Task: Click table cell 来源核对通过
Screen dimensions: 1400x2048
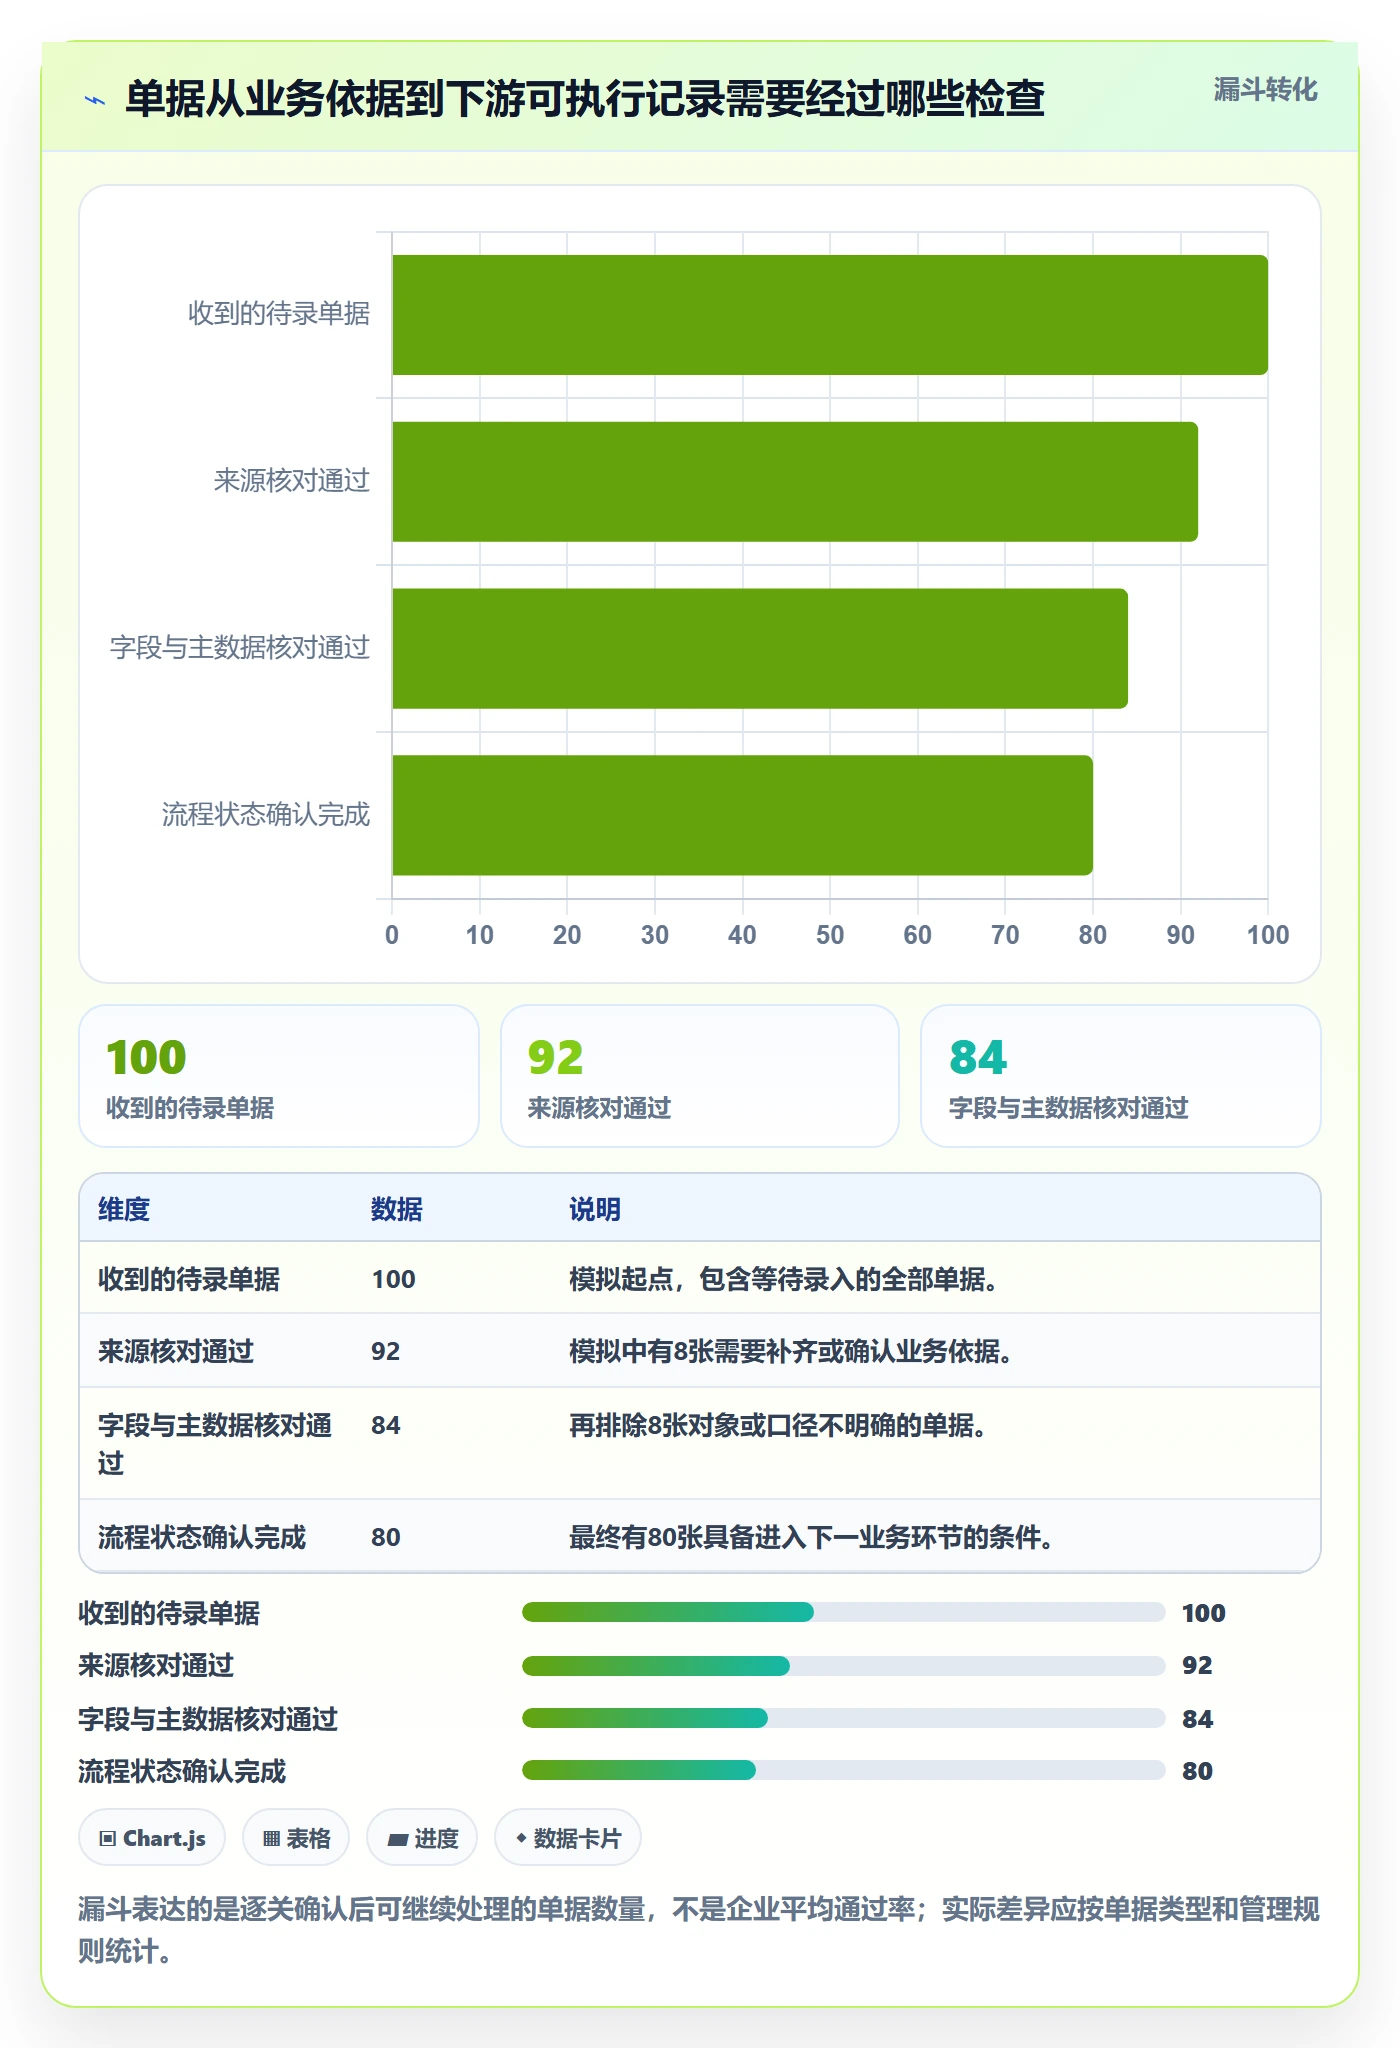Action: point(176,1351)
